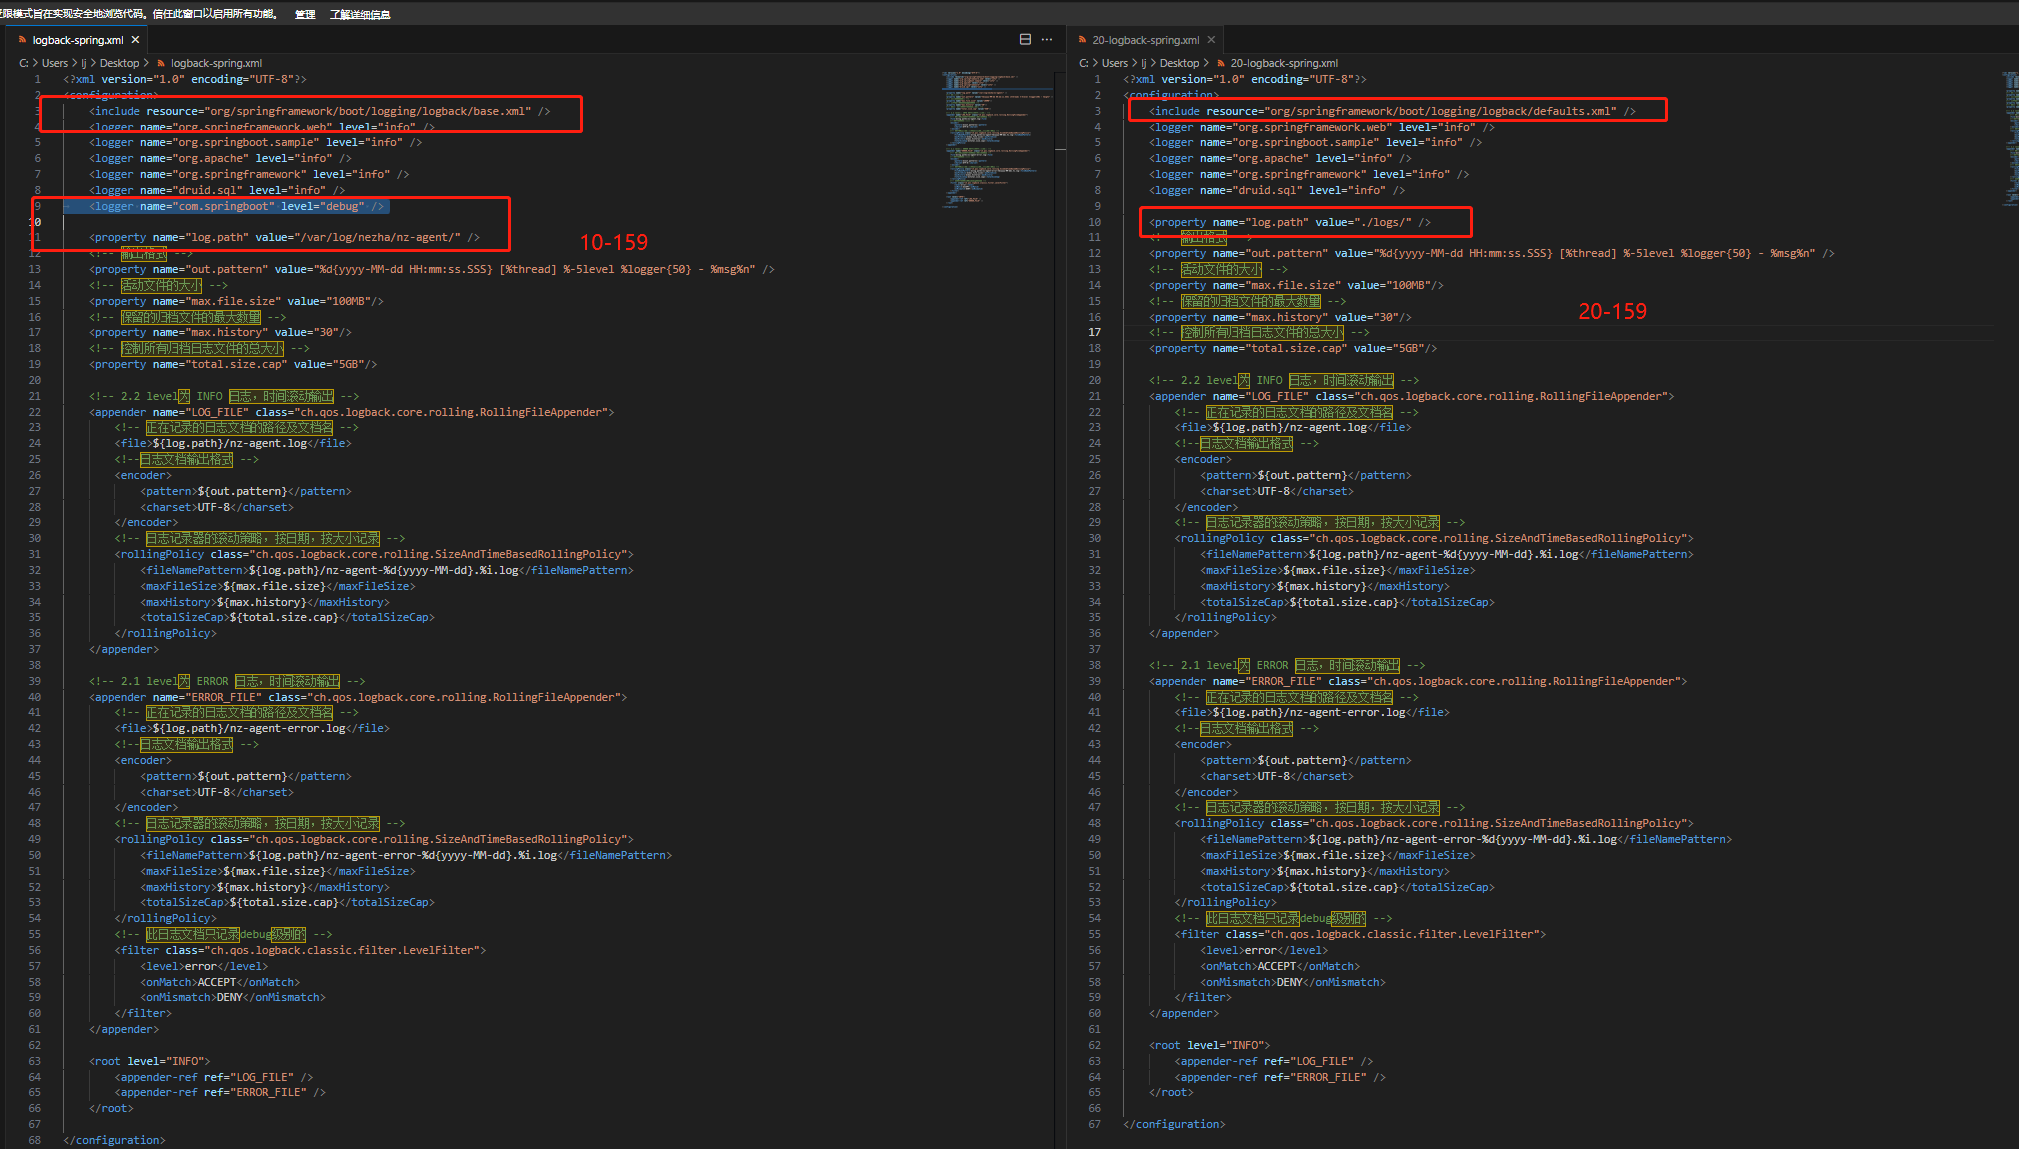Open the C: breadcrumb in right editor
This screenshot has height=1149, width=2019.
point(1083,63)
